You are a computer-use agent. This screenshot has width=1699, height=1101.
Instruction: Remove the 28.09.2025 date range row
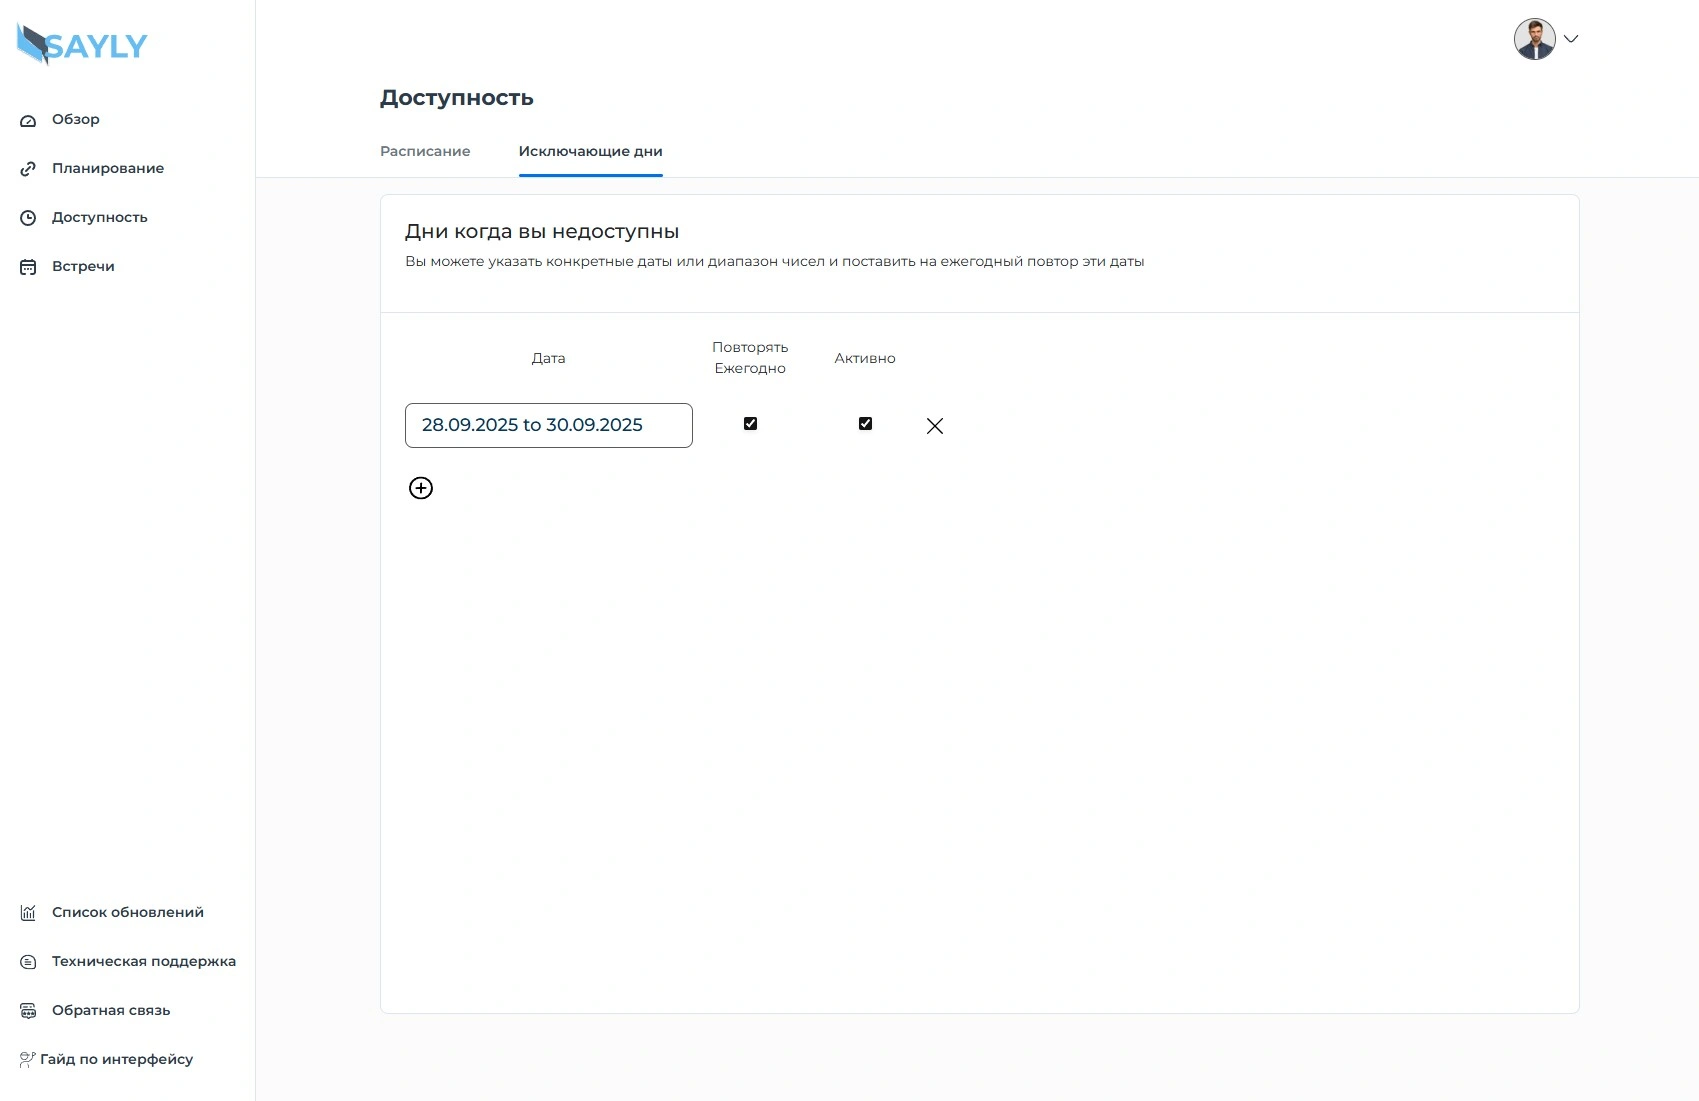click(935, 426)
